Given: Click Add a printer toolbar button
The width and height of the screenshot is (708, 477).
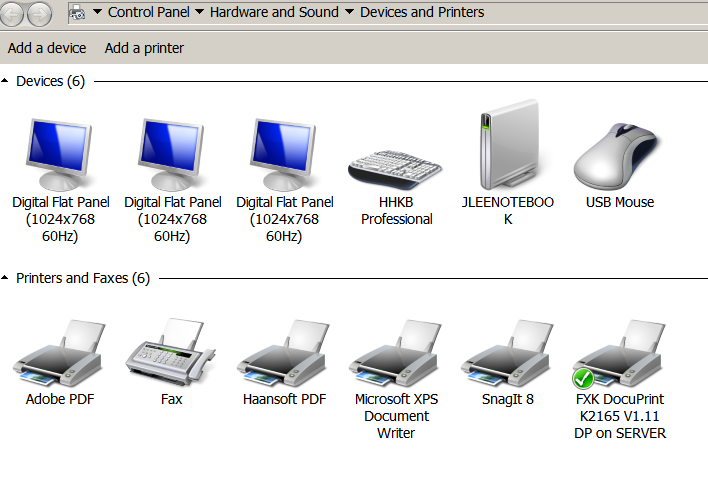Looking at the screenshot, I should tap(144, 48).
